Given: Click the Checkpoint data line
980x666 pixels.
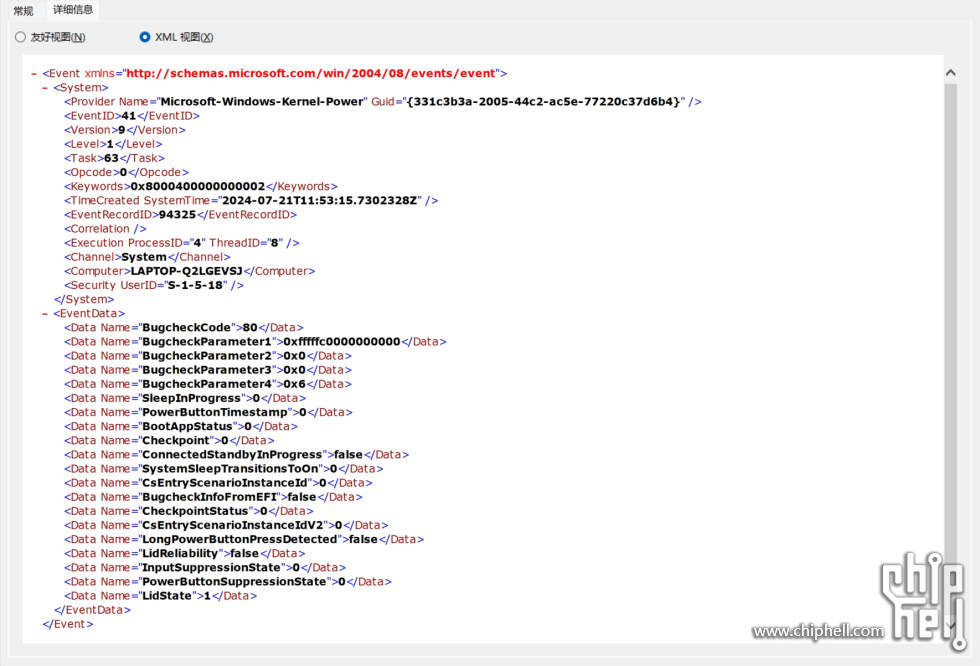Looking at the screenshot, I should [169, 440].
